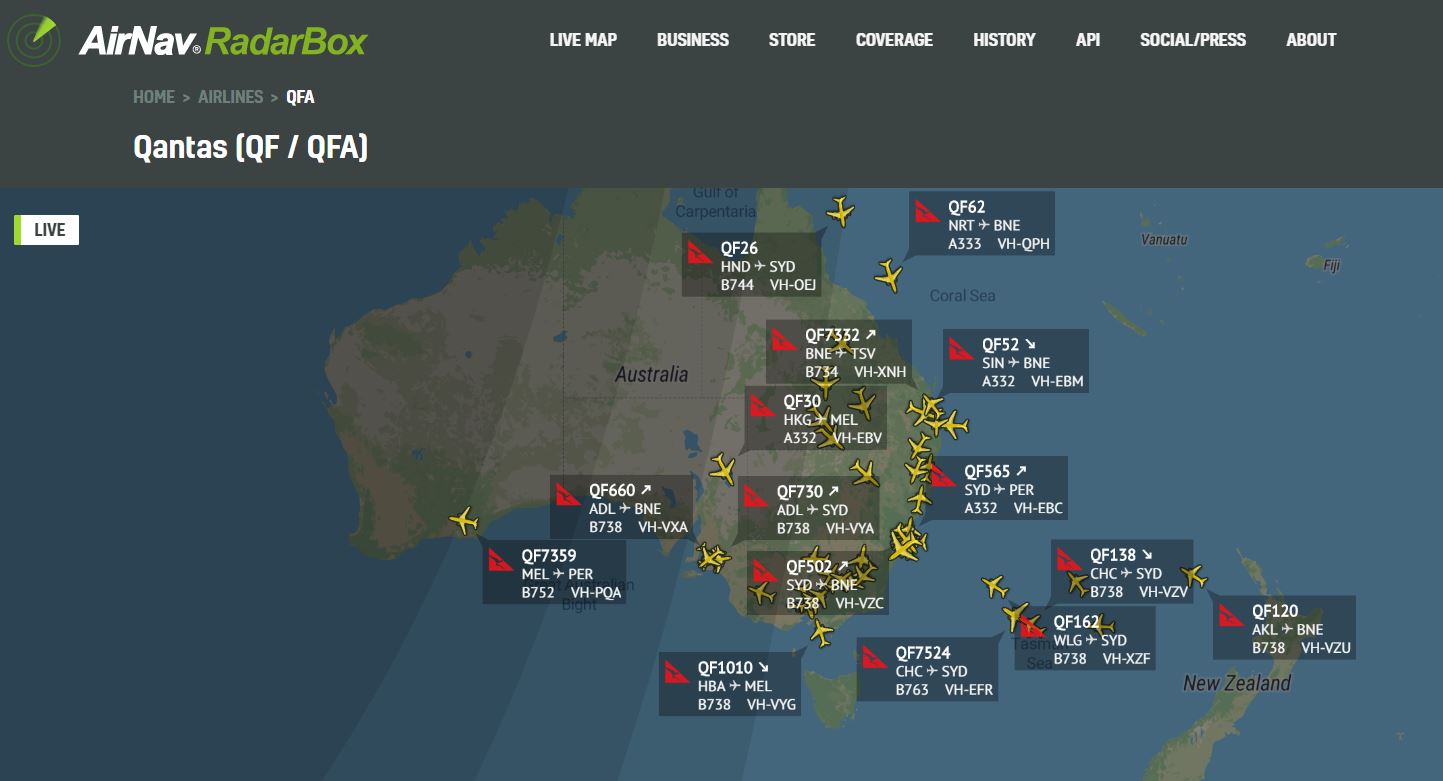Click the Qantas (QF / QFA) page heading
The width and height of the screenshot is (1443, 781).
(x=251, y=147)
